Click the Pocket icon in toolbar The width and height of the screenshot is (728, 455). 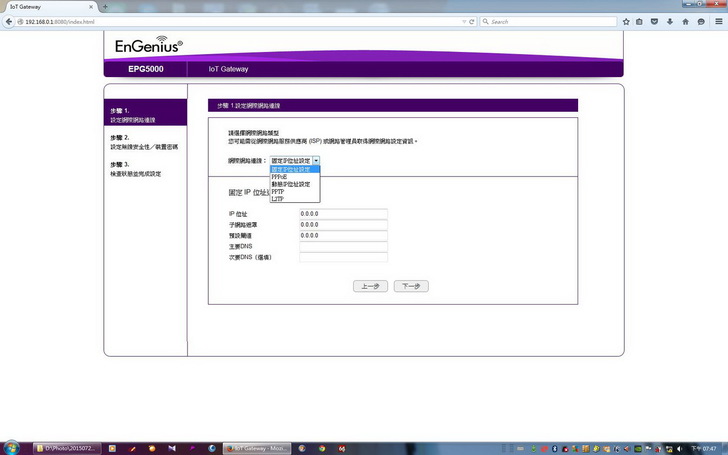pyautogui.click(x=654, y=21)
